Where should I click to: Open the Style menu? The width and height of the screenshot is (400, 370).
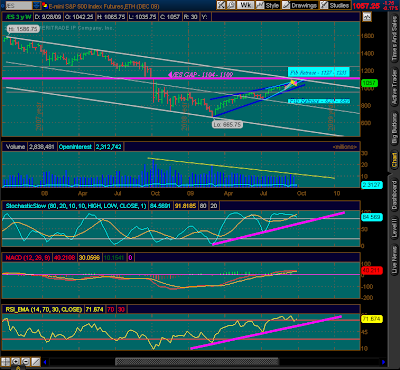point(268,5)
